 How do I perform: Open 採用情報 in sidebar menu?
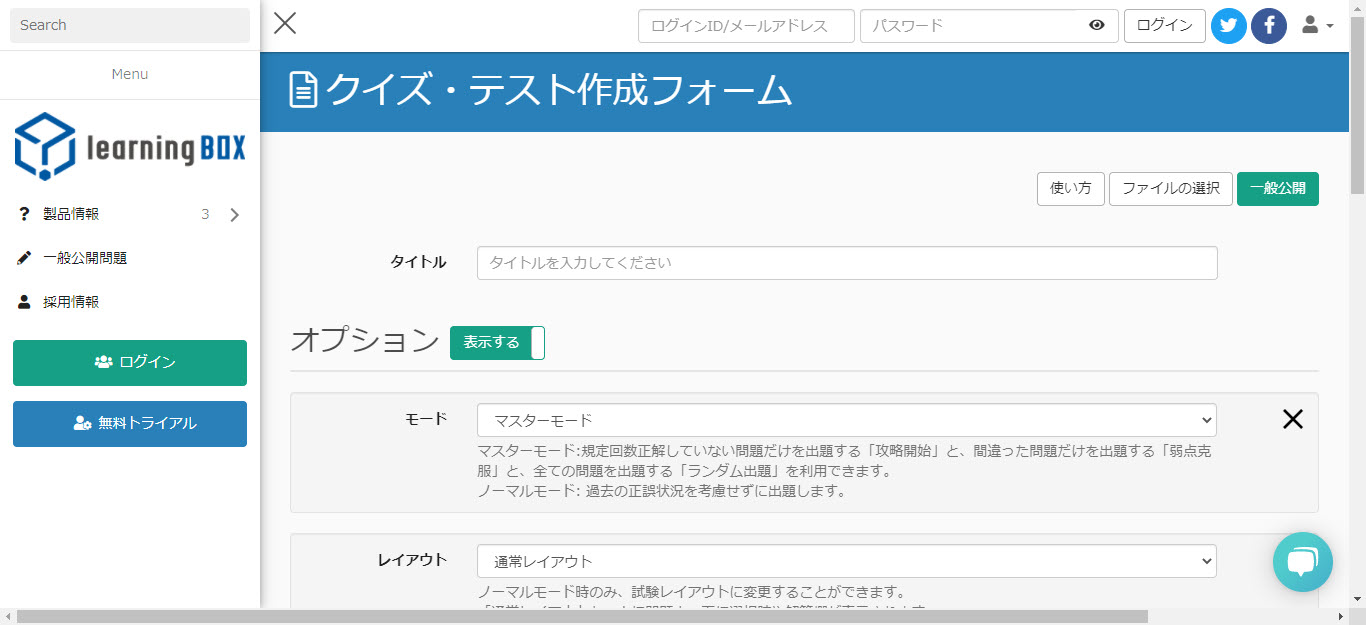(x=71, y=302)
